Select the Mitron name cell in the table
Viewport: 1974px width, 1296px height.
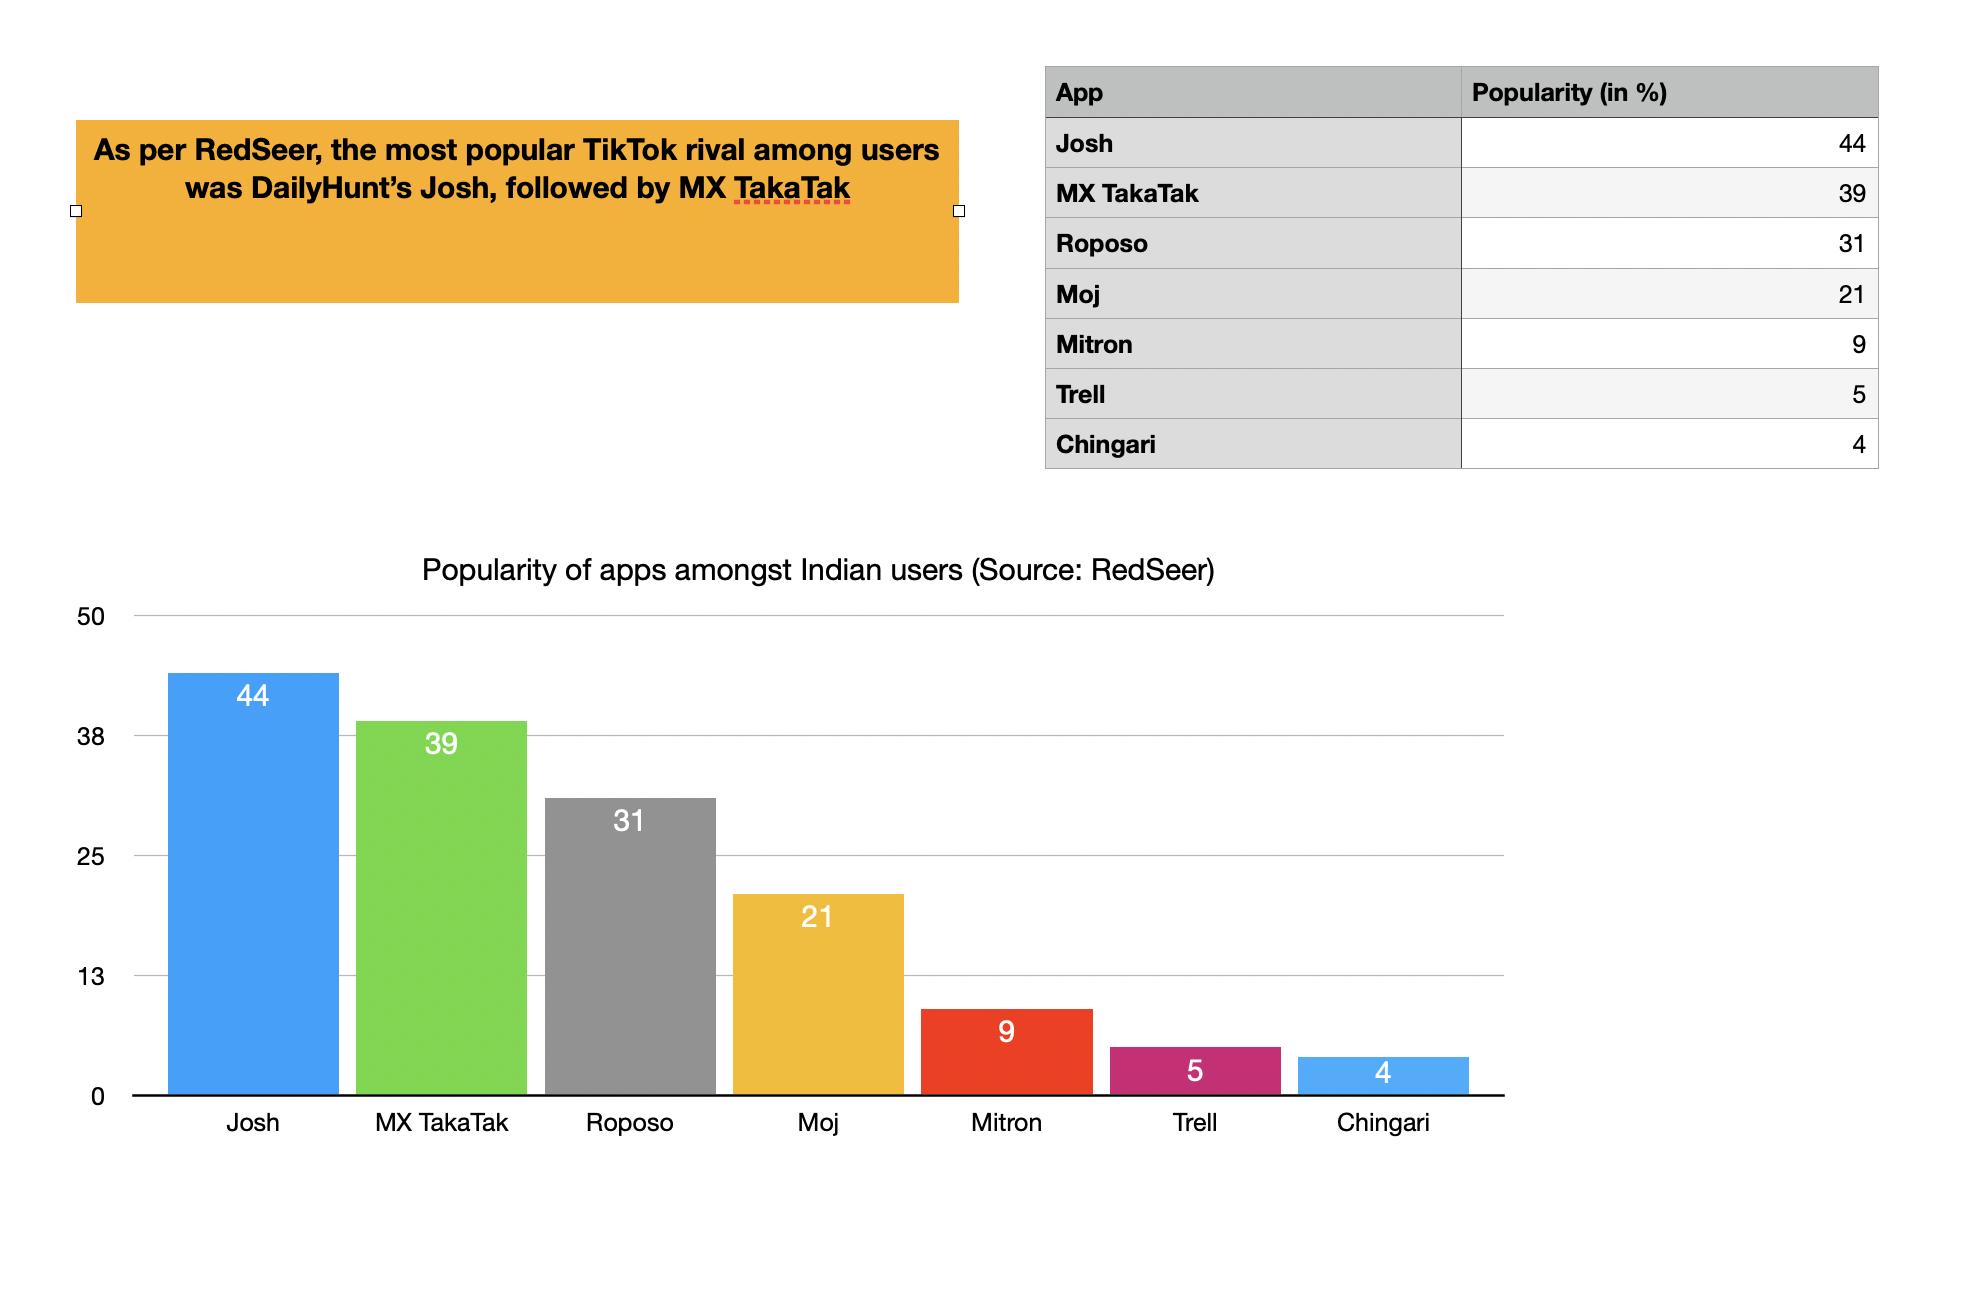[x=1252, y=344]
